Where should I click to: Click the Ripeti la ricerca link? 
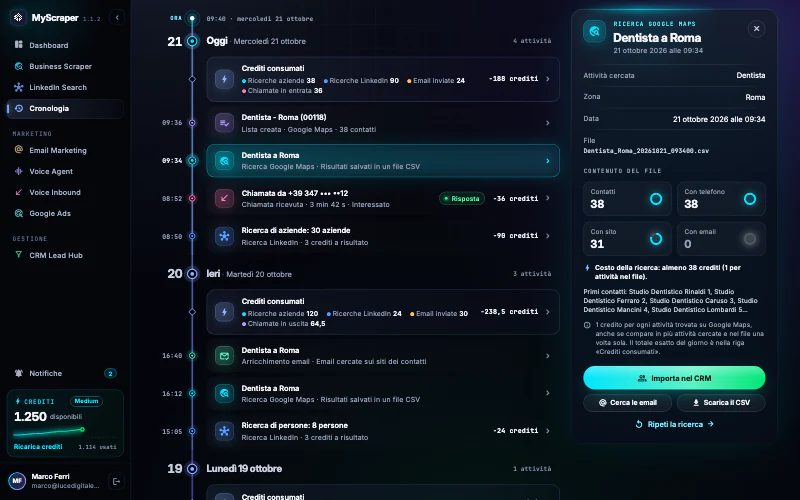pyautogui.click(x=674, y=424)
